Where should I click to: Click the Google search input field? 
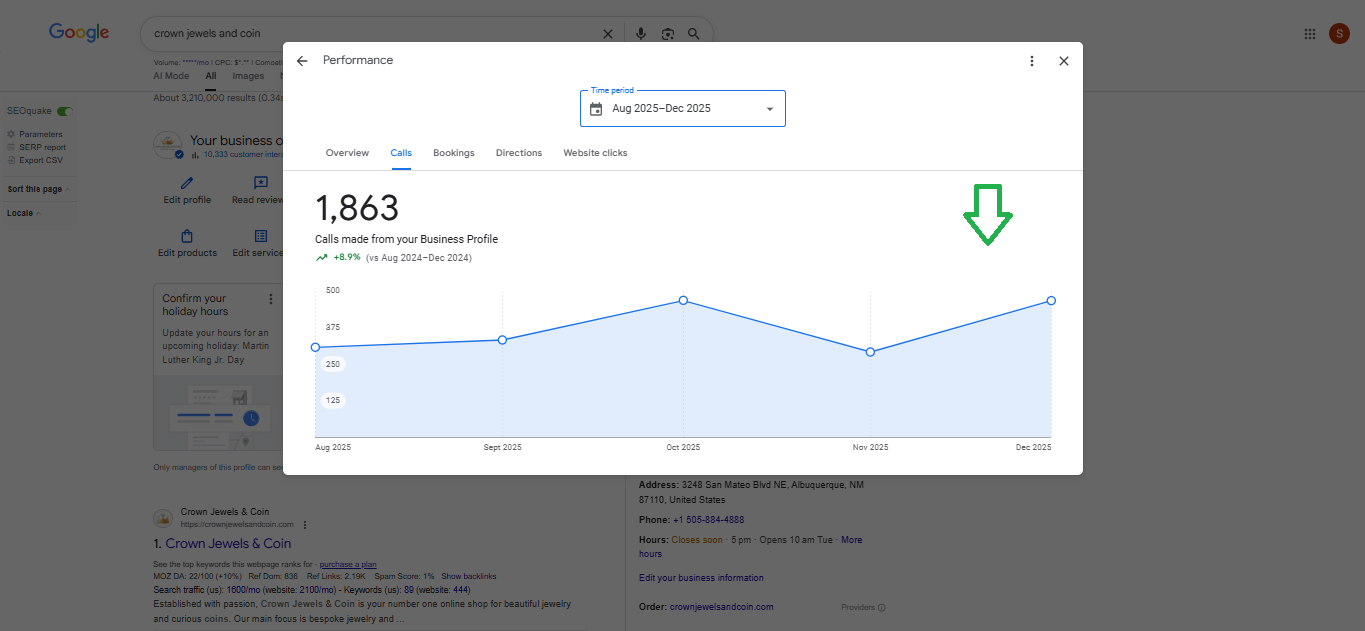(370, 34)
